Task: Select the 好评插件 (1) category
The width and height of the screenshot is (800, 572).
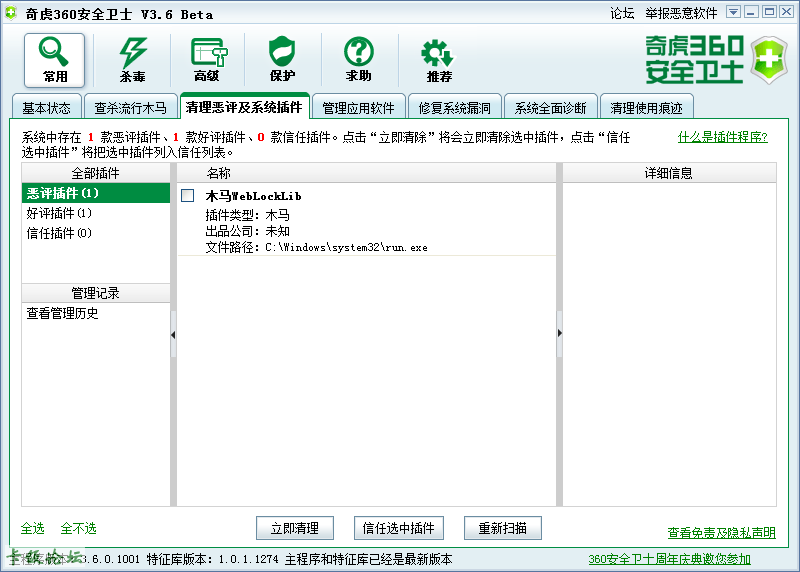Action: (x=96, y=213)
